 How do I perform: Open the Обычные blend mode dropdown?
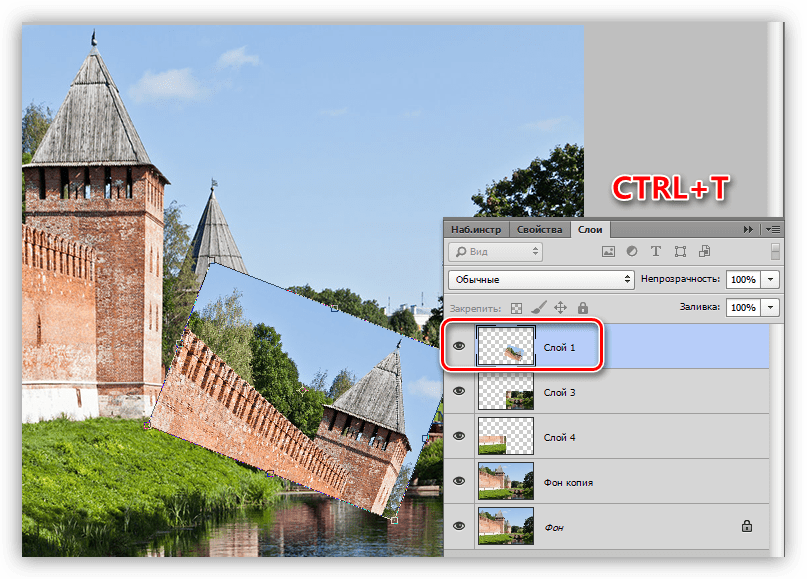pos(541,280)
